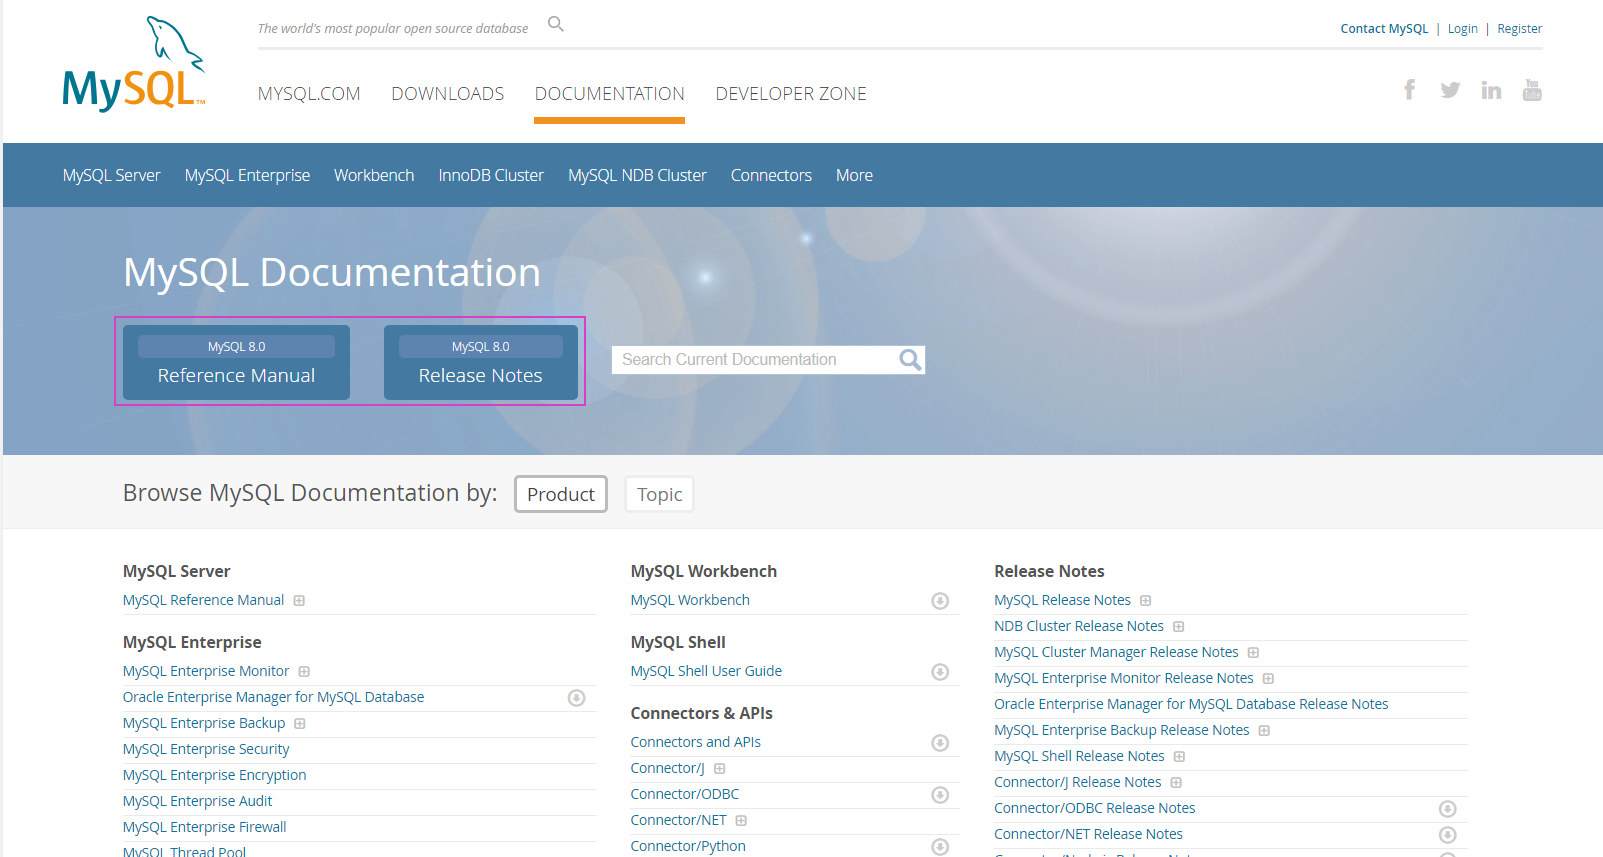Click download icon beside Connector/Python
The image size is (1603, 857).
coord(940,847)
